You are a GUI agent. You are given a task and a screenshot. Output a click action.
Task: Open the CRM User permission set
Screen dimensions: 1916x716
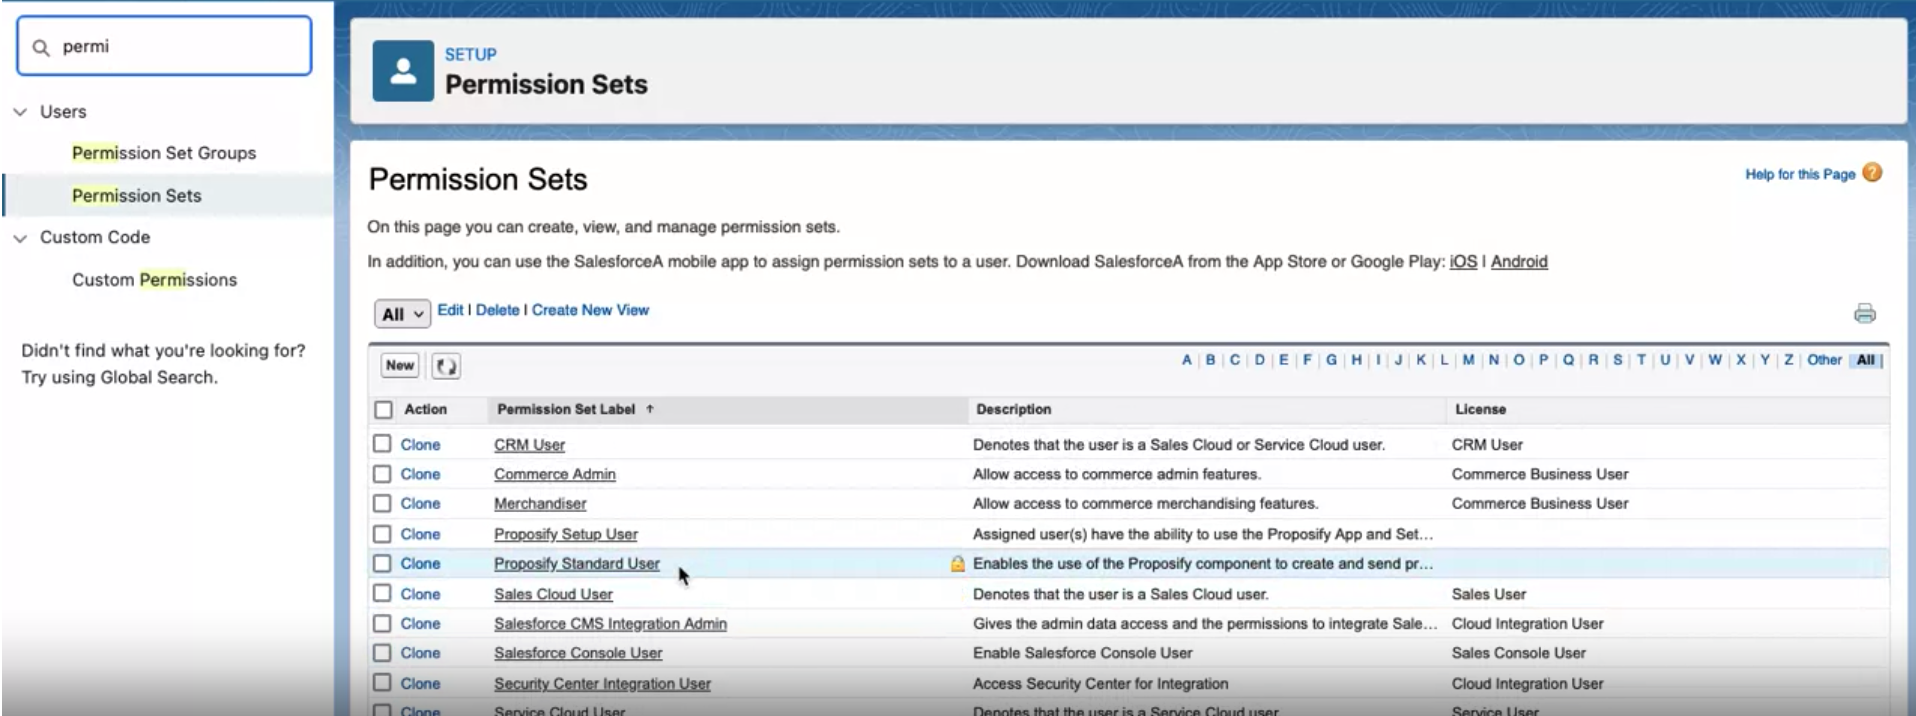click(529, 445)
